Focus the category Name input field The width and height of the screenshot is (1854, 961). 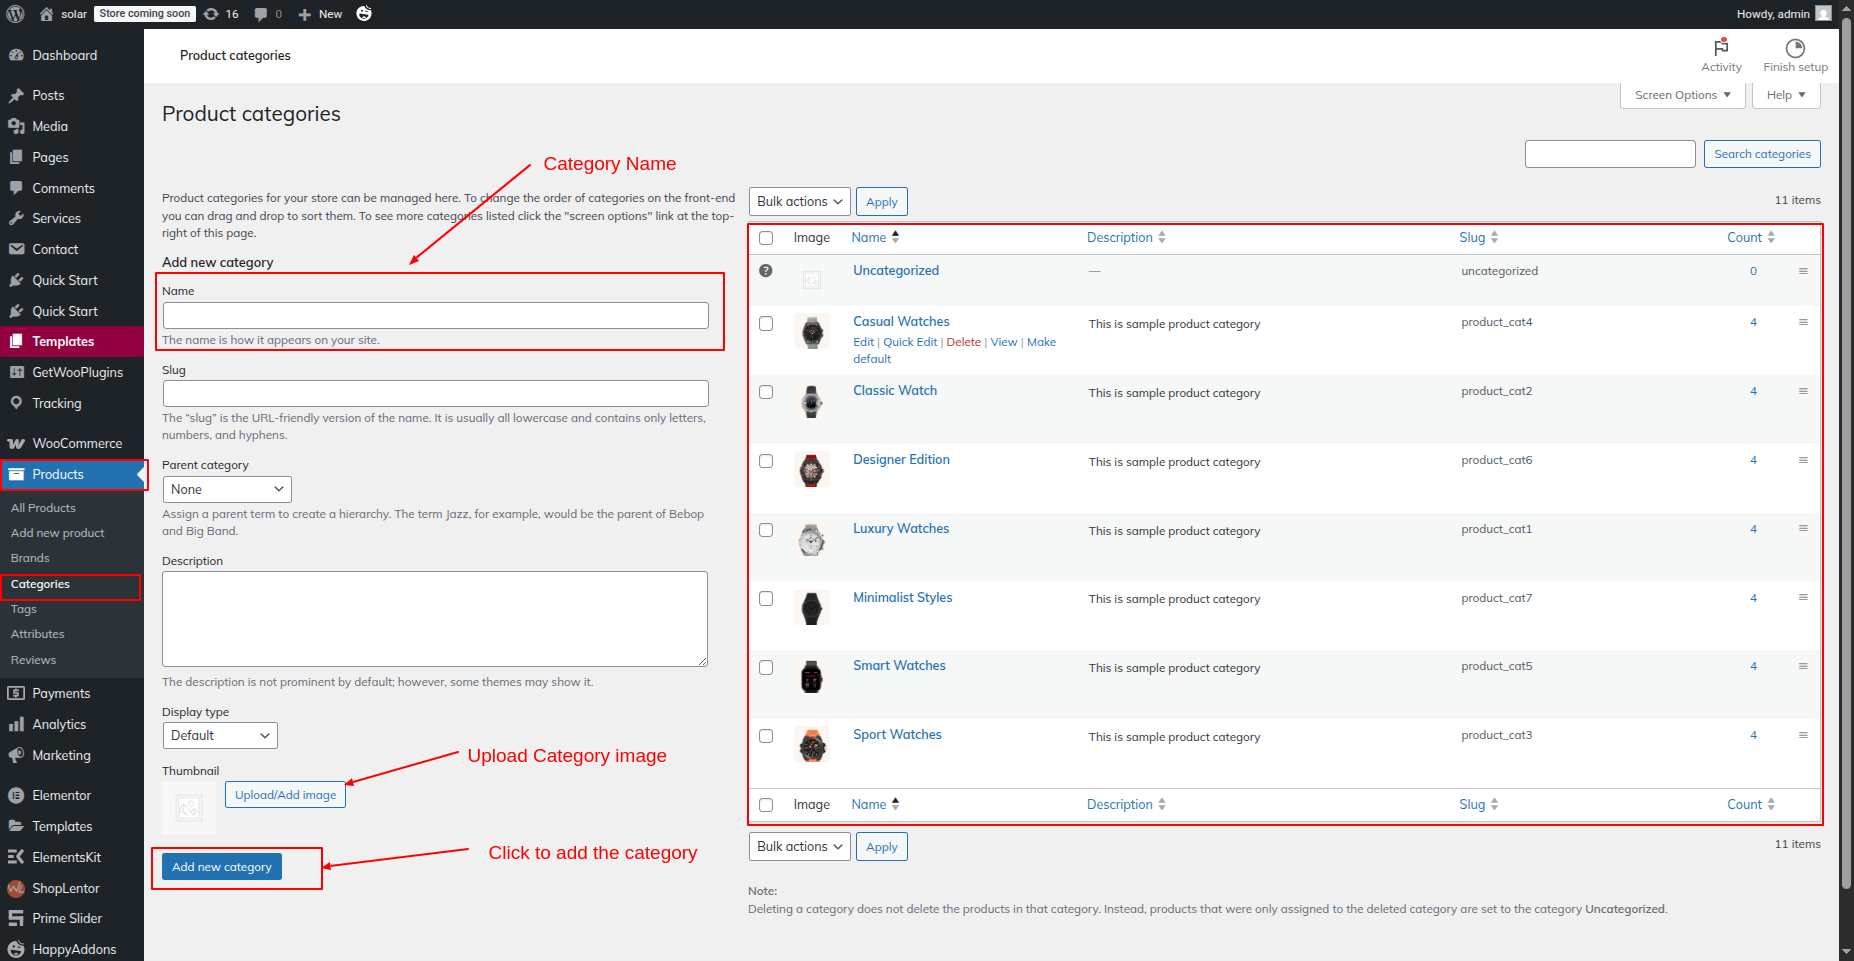(435, 316)
